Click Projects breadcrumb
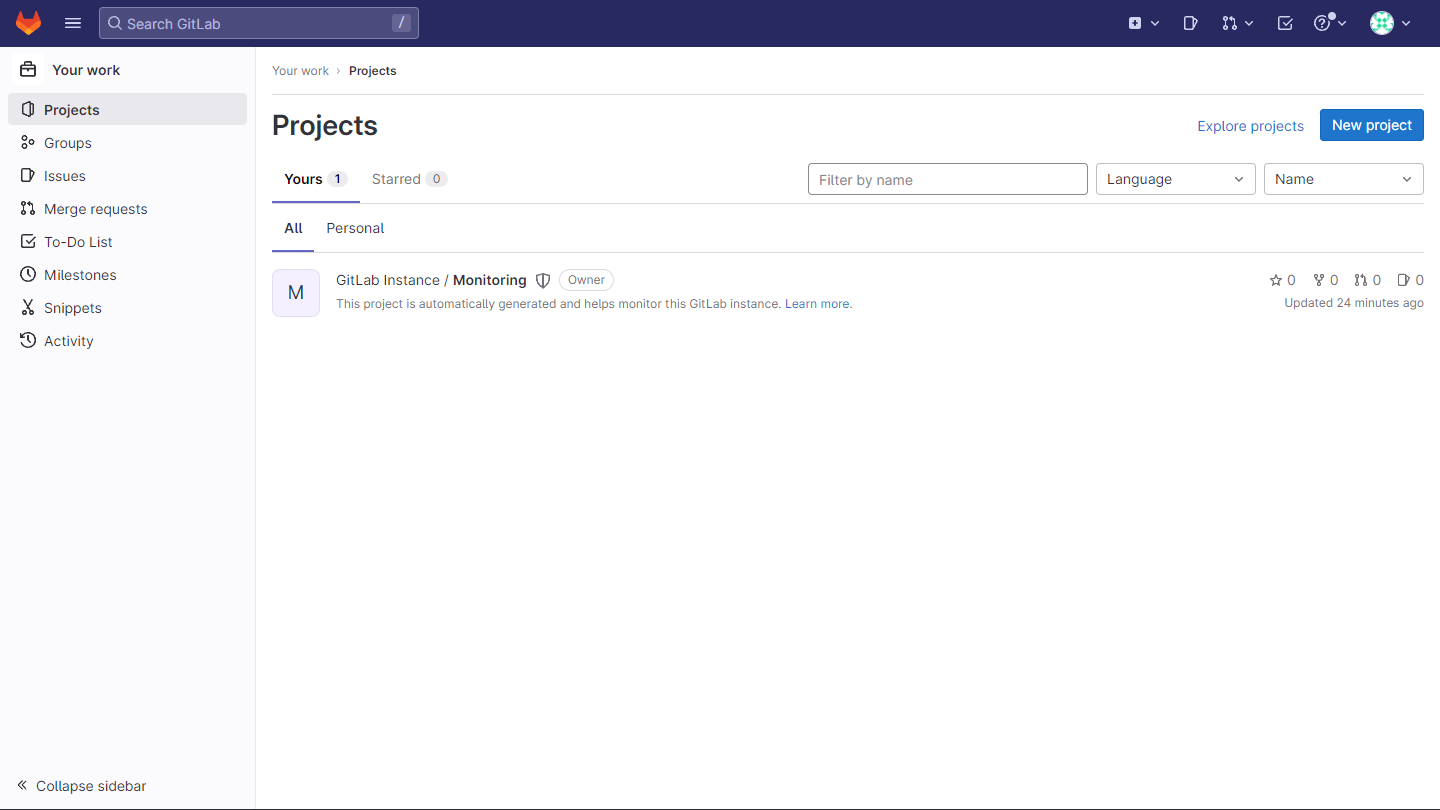 pos(372,71)
